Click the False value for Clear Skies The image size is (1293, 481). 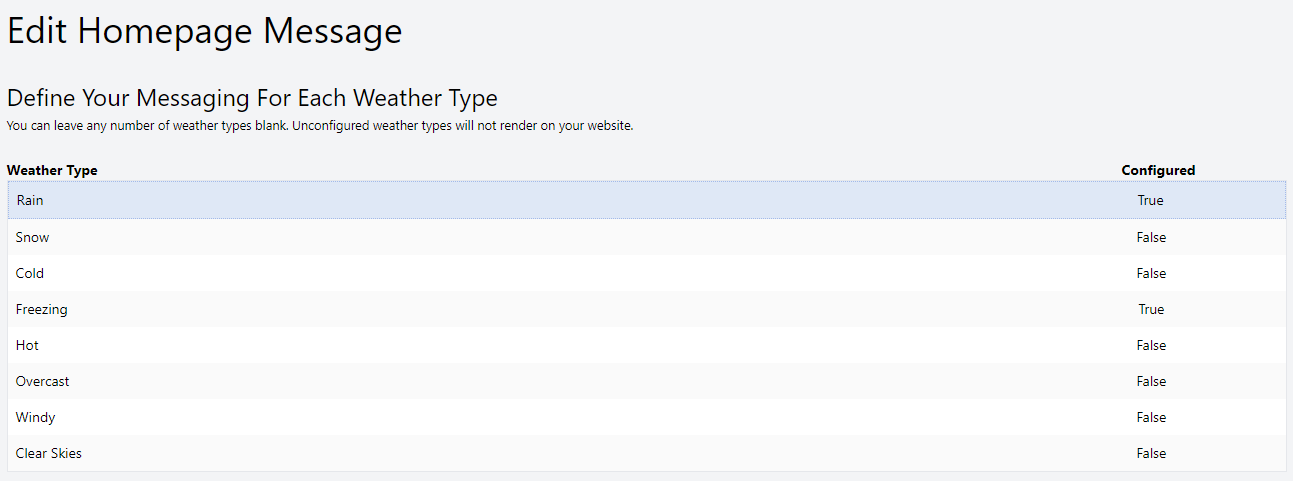point(1151,453)
